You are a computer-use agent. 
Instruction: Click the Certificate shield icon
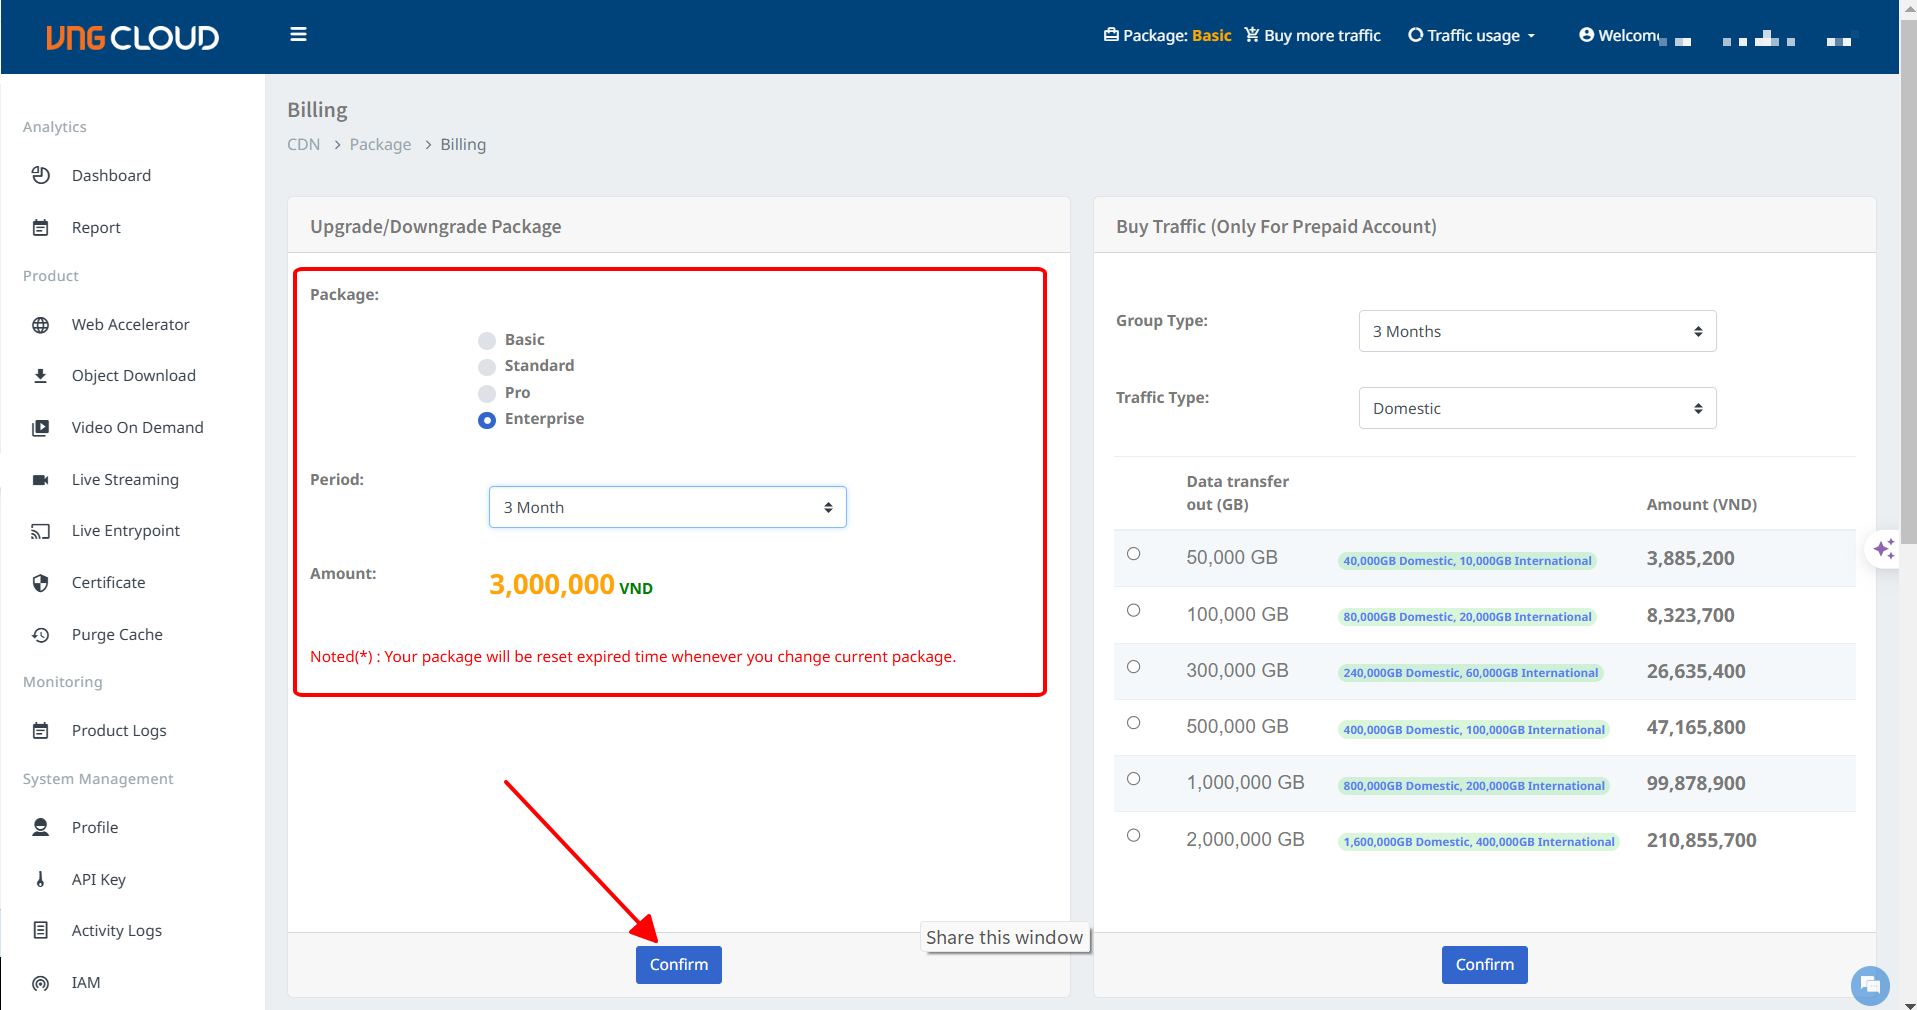(41, 583)
